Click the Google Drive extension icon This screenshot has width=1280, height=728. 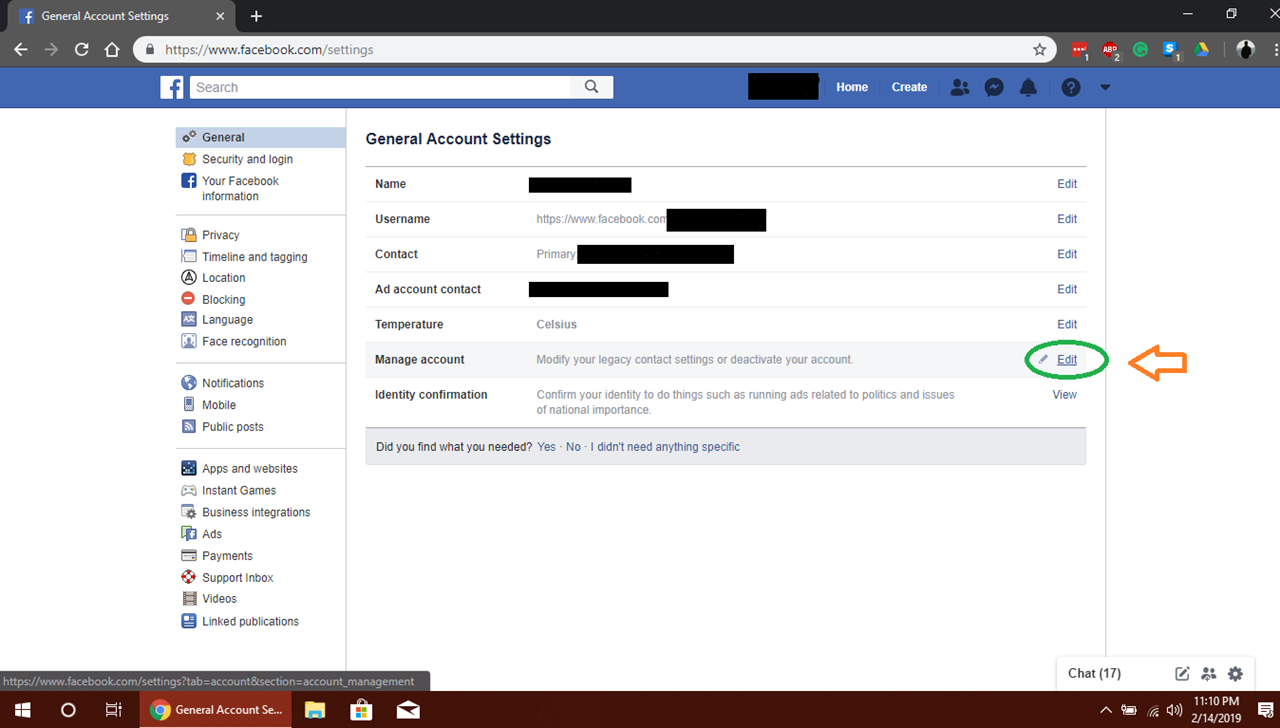pyautogui.click(x=1201, y=49)
